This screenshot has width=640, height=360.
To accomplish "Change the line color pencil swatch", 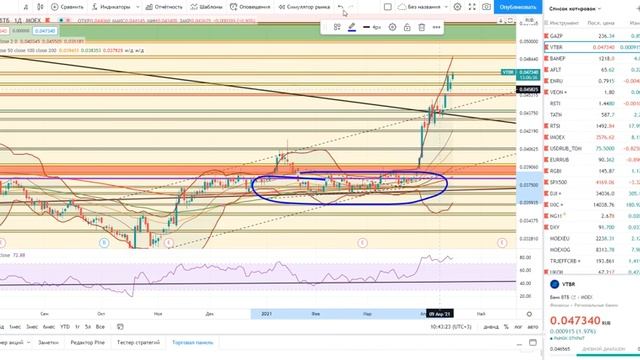I will point(352,27).
